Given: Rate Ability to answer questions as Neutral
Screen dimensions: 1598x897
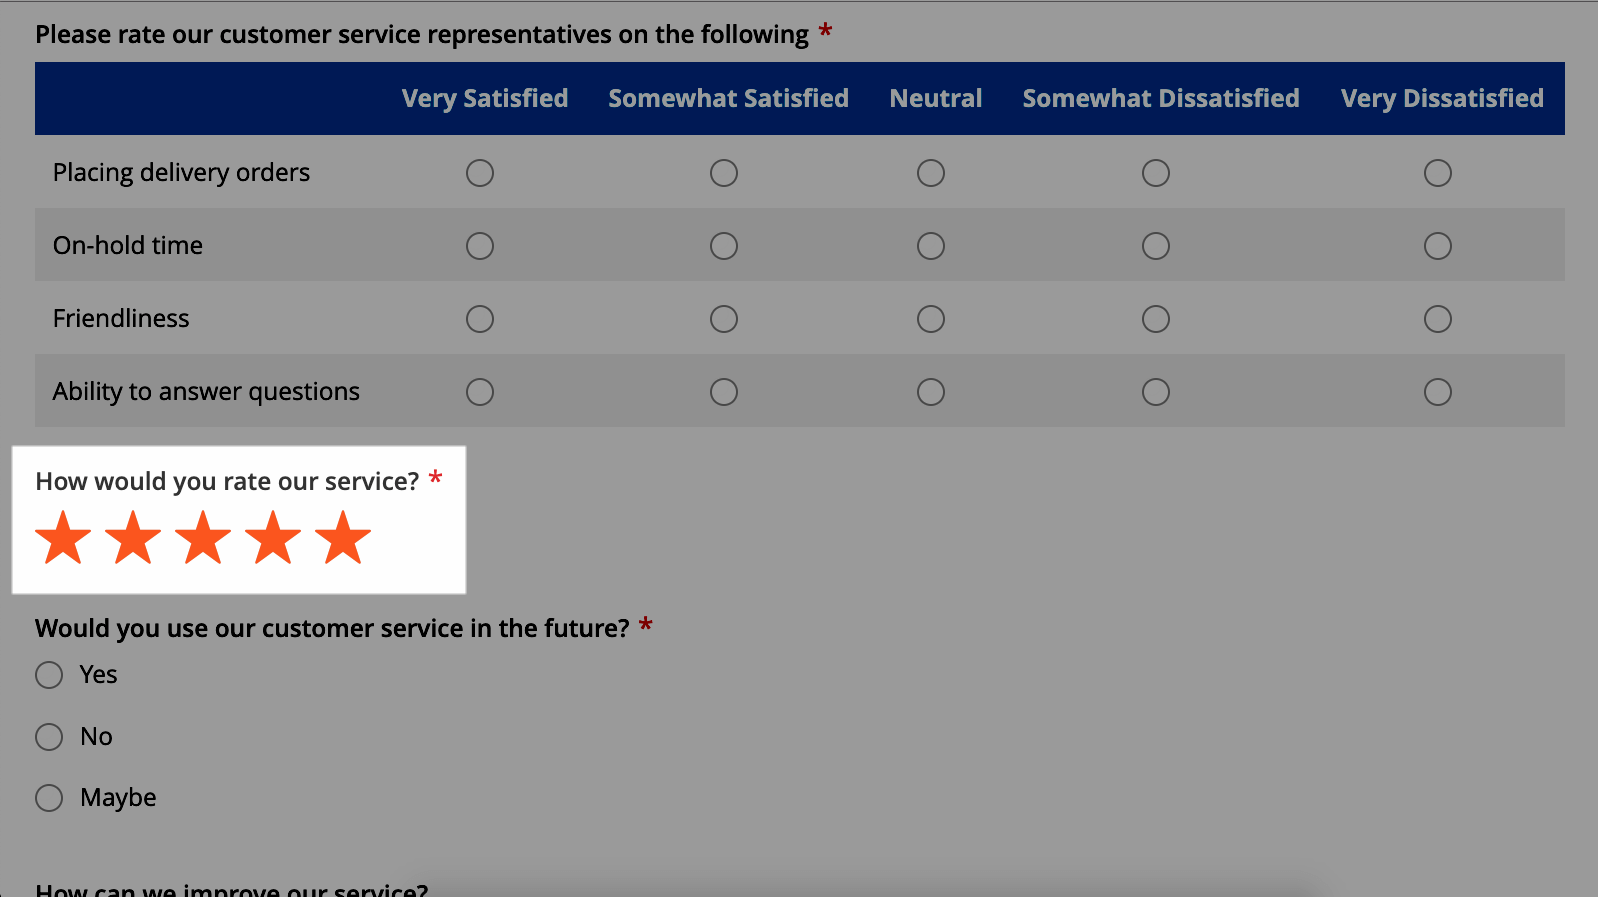Looking at the screenshot, I should point(931,392).
